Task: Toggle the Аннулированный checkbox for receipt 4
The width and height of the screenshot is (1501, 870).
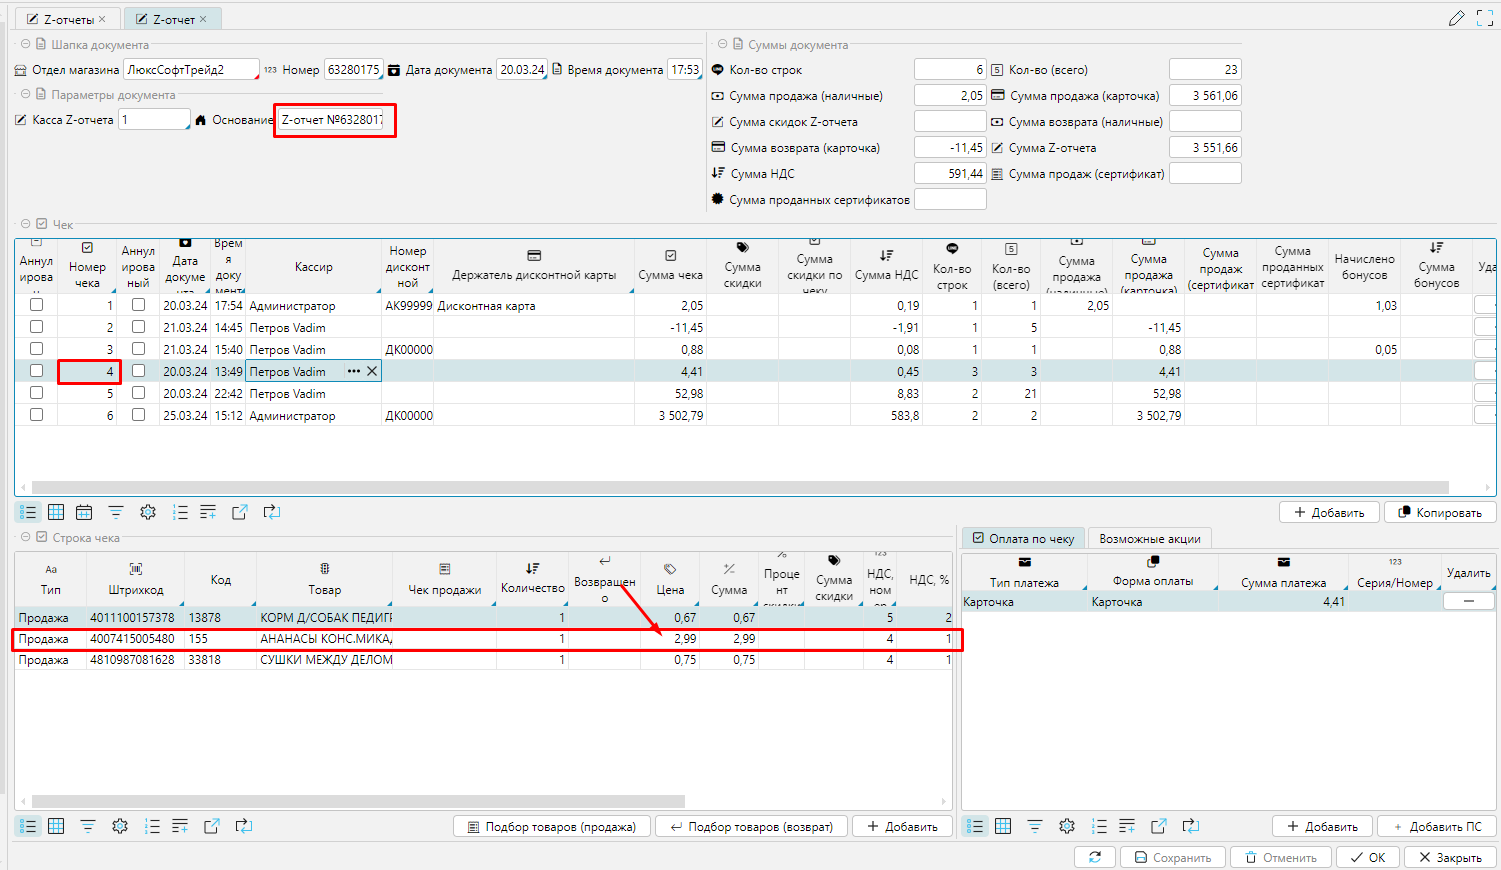Action: click(138, 371)
